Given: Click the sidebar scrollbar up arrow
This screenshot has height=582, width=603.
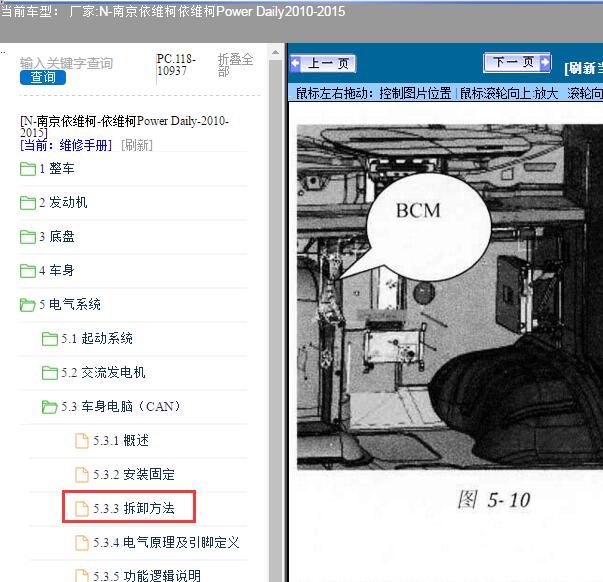Looking at the screenshot, I should coord(275,52).
